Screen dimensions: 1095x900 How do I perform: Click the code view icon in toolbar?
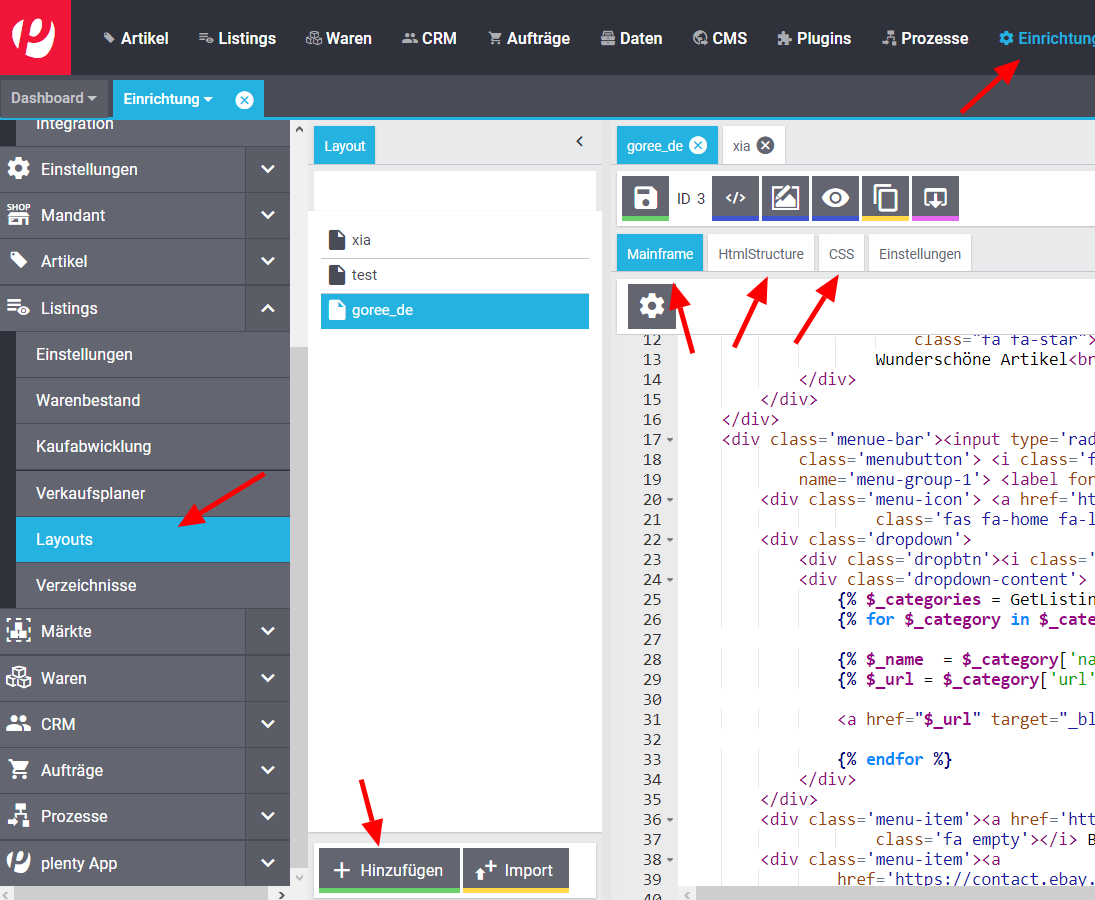coord(735,198)
